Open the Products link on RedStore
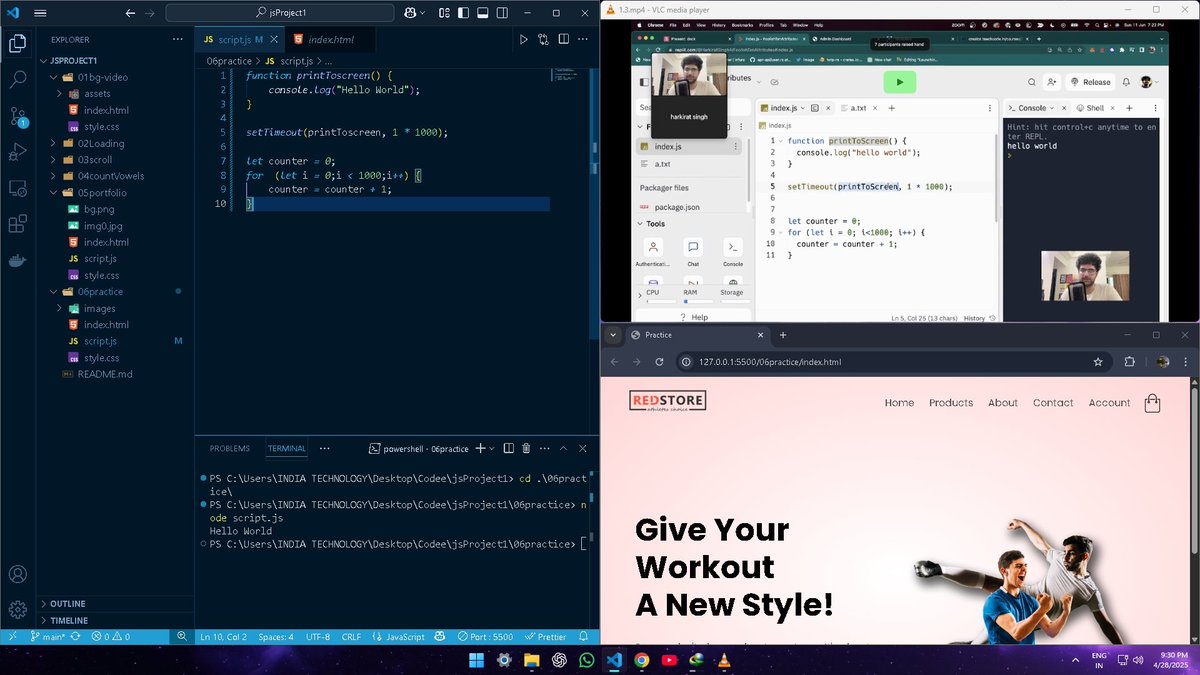 pos(951,403)
